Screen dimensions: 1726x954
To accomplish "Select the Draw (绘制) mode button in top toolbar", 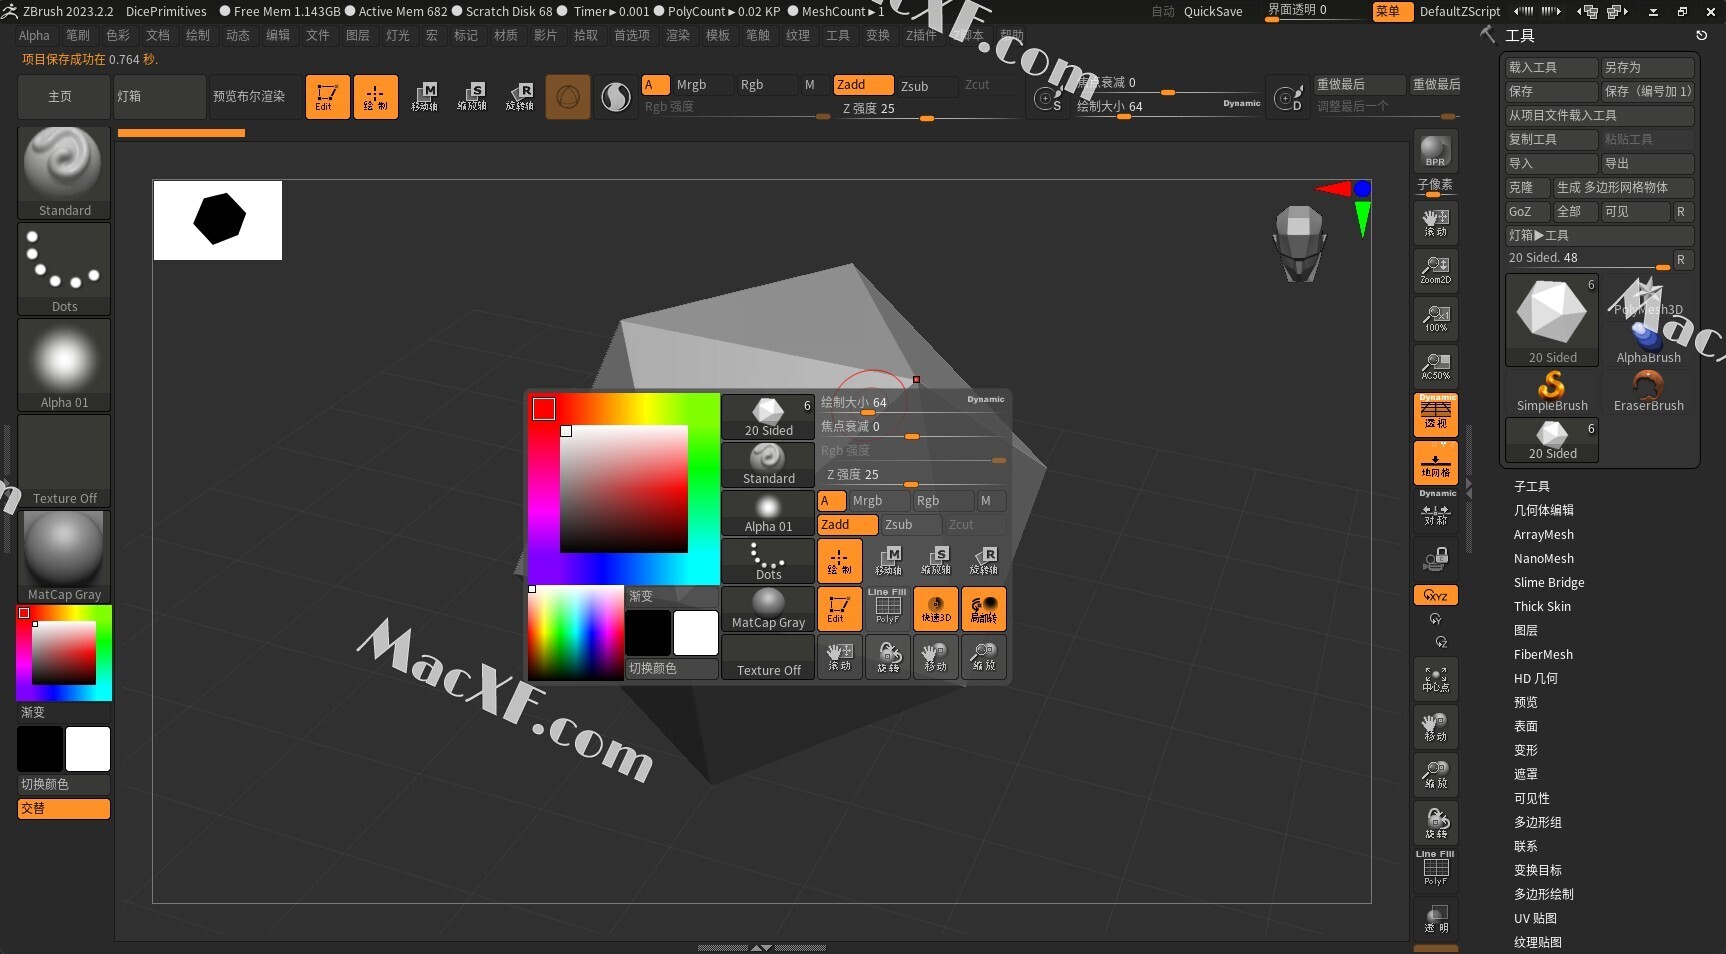I will pyautogui.click(x=375, y=97).
